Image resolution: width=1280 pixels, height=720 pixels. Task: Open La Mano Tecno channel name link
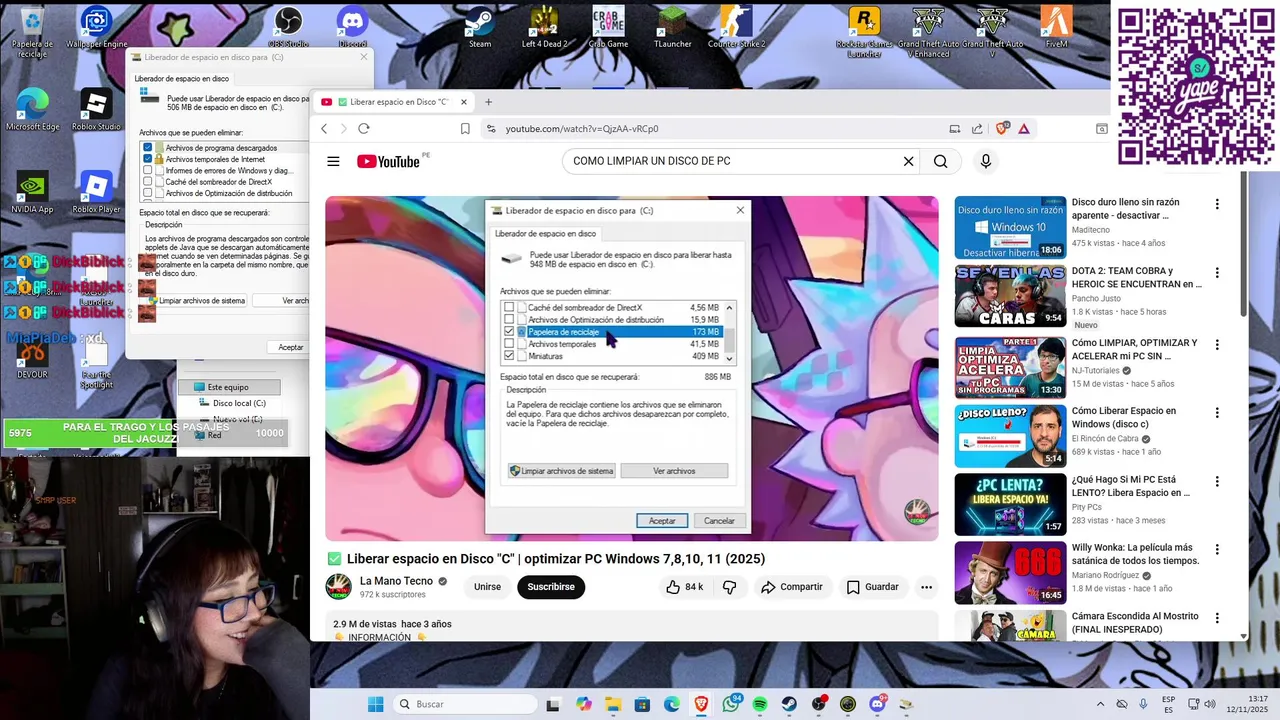click(396, 581)
